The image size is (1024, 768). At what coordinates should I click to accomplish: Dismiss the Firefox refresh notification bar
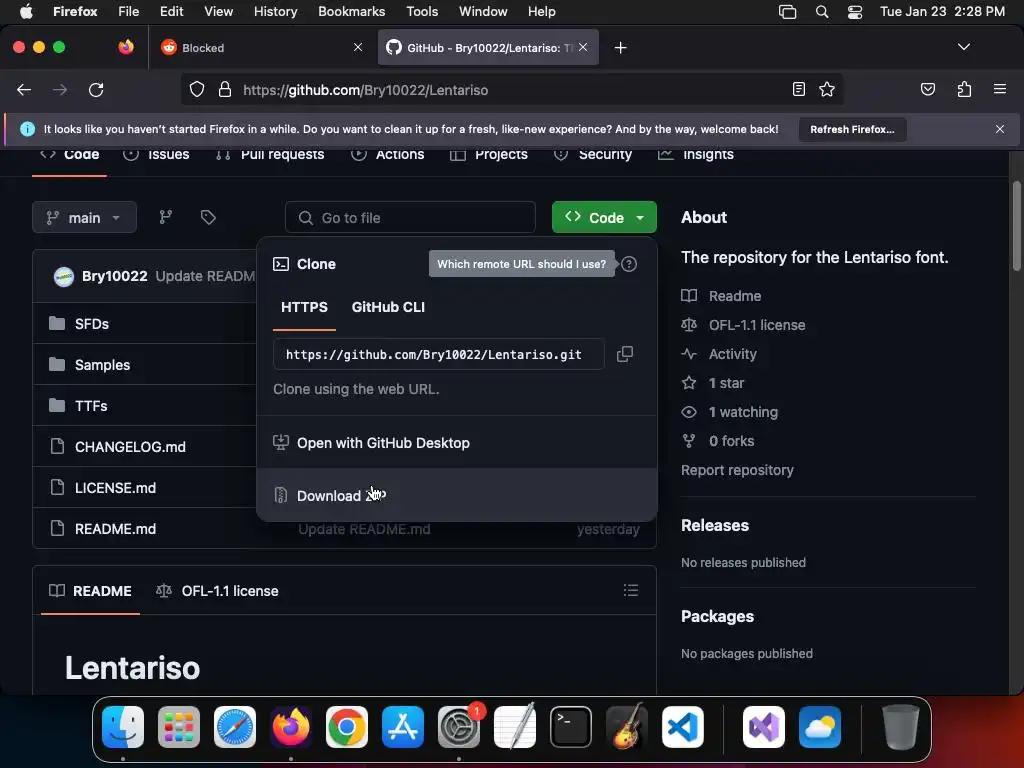click(999, 129)
